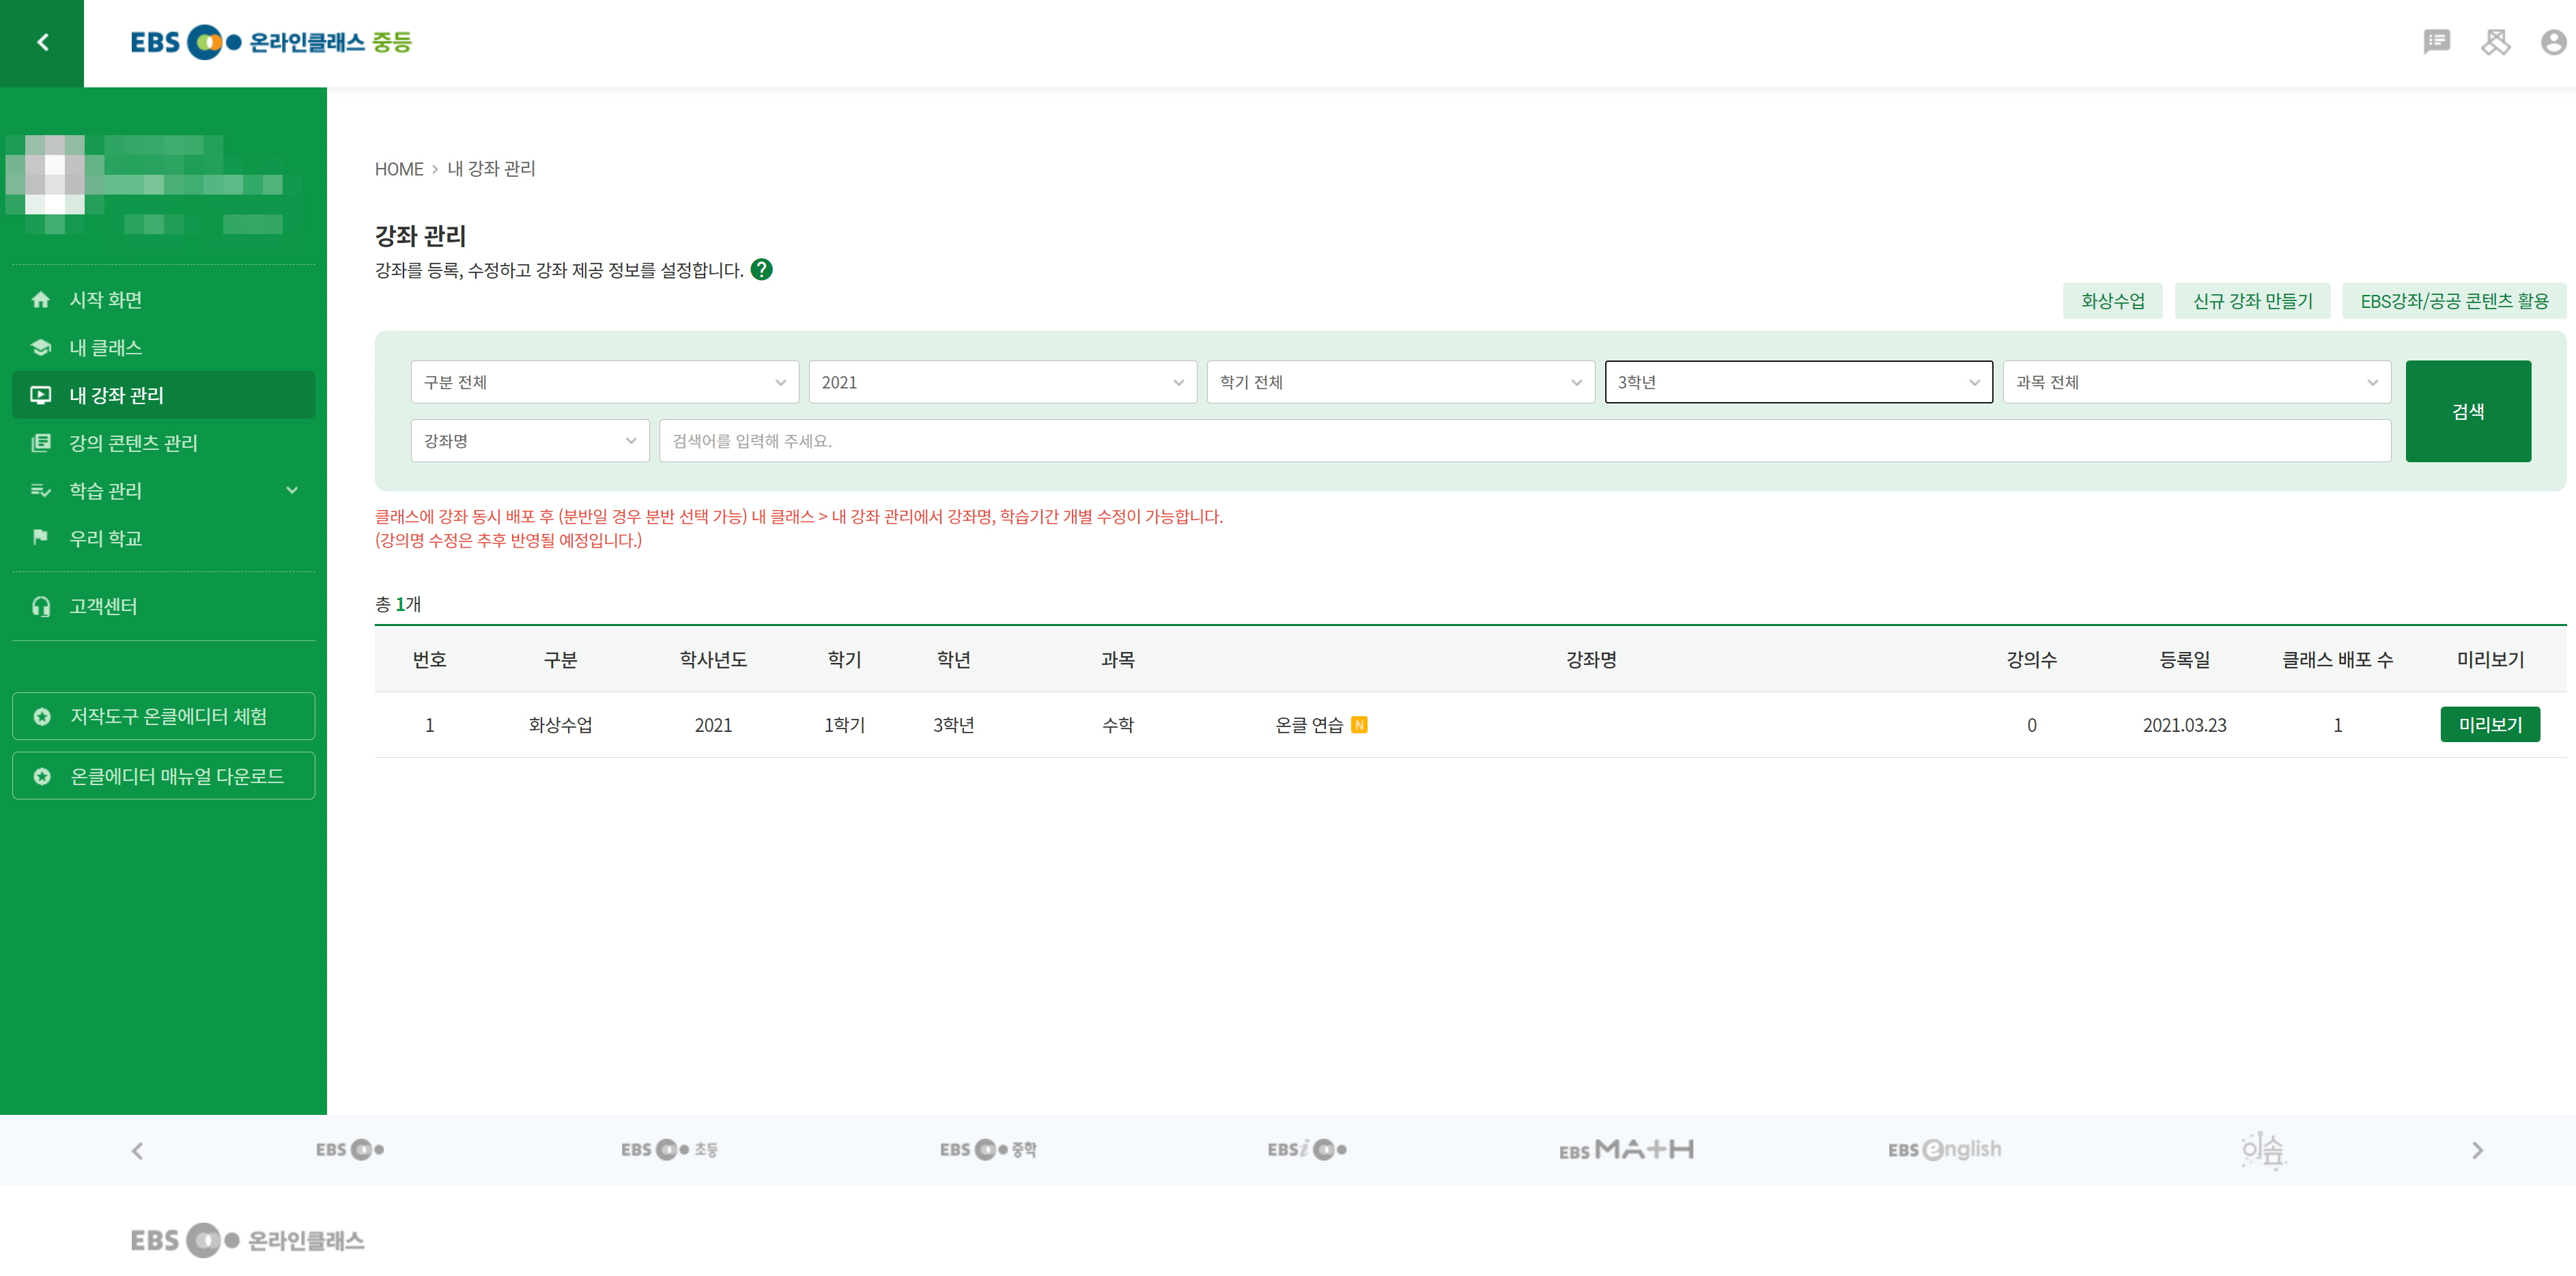The height and width of the screenshot is (1276, 2576).
Task: Select the 우리 학교 flag icon
Action: (x=41, y=538)
